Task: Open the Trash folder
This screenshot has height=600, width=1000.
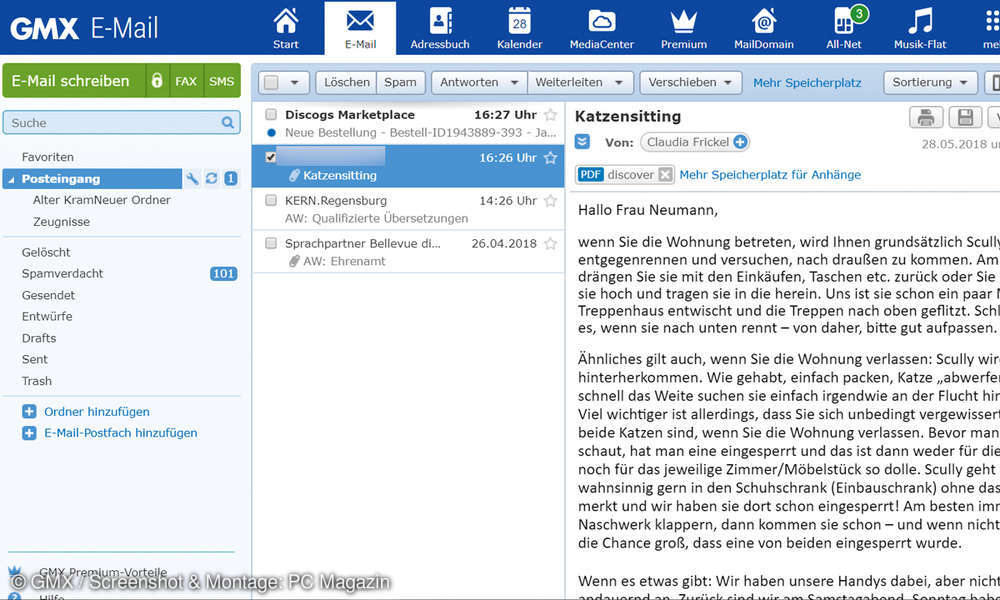Action: point(36,381)
